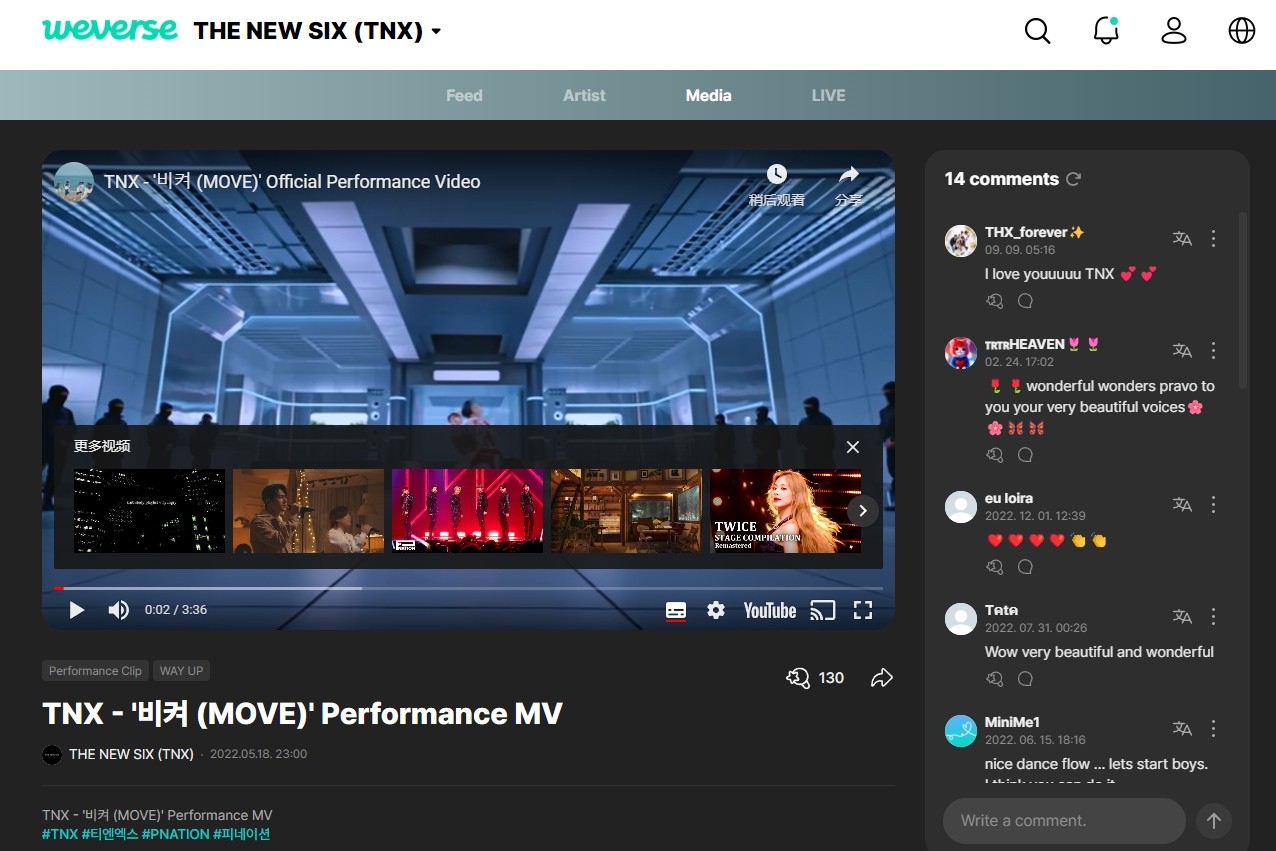Viewport: 1276px width, 851px height.
Task: Cheer eu loira's comment
Action: pos(995,567)
